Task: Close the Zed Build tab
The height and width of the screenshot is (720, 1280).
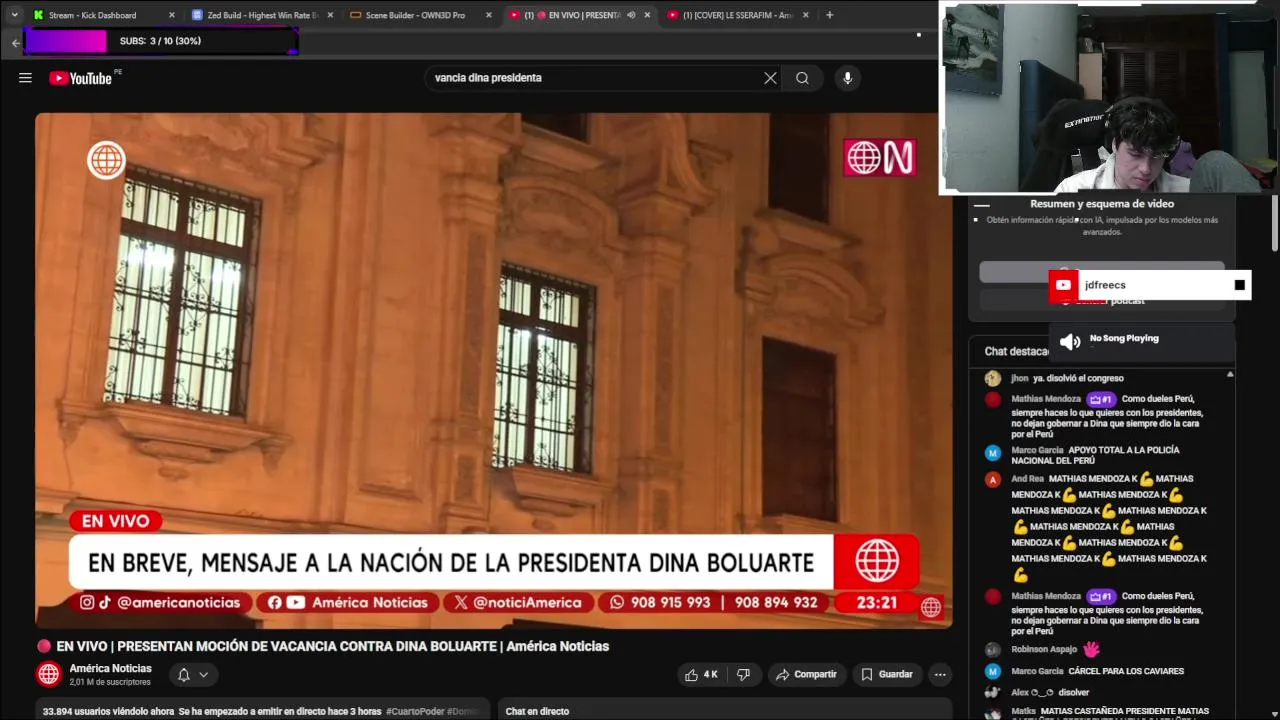Action: pos(330,15)
